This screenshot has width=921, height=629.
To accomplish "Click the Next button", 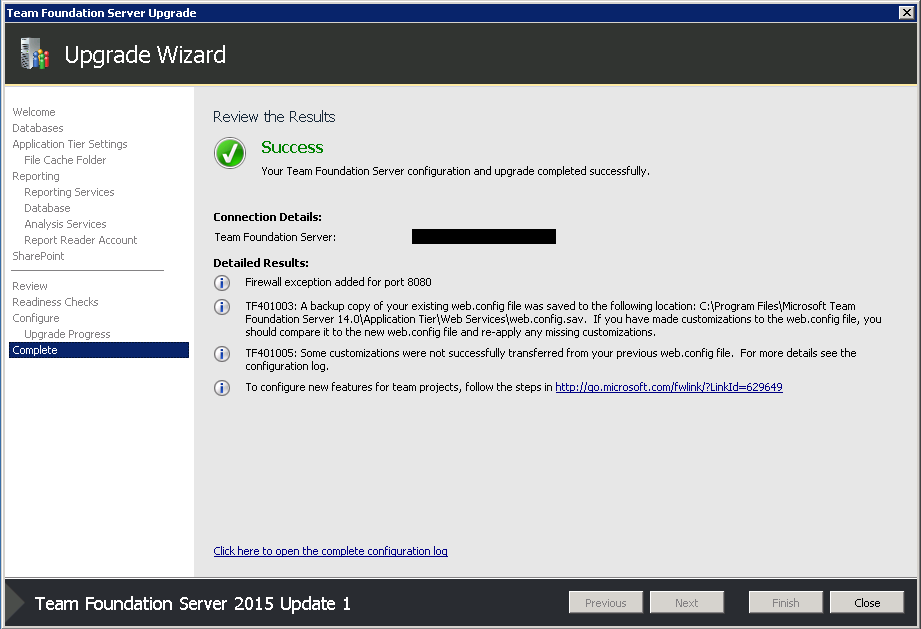I will (687, 603).
